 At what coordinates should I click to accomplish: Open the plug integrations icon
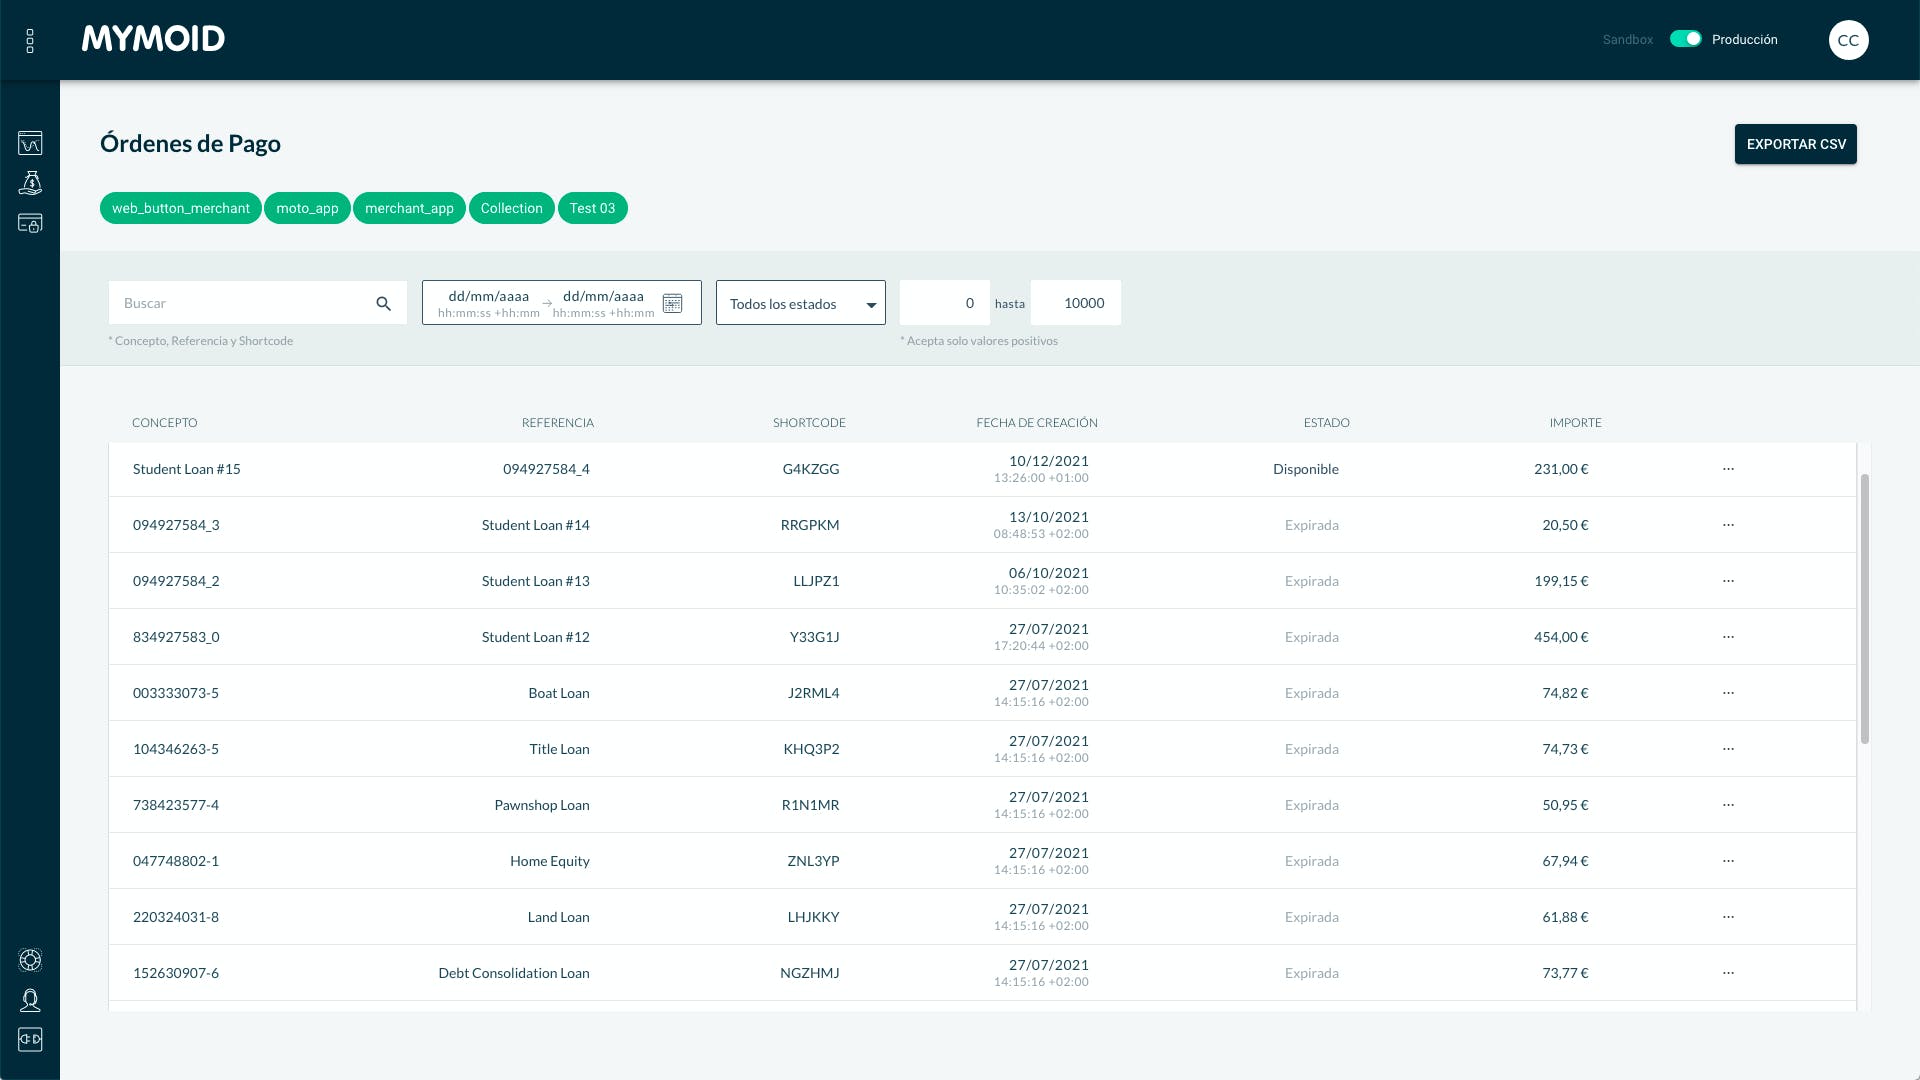point(30,1040)
